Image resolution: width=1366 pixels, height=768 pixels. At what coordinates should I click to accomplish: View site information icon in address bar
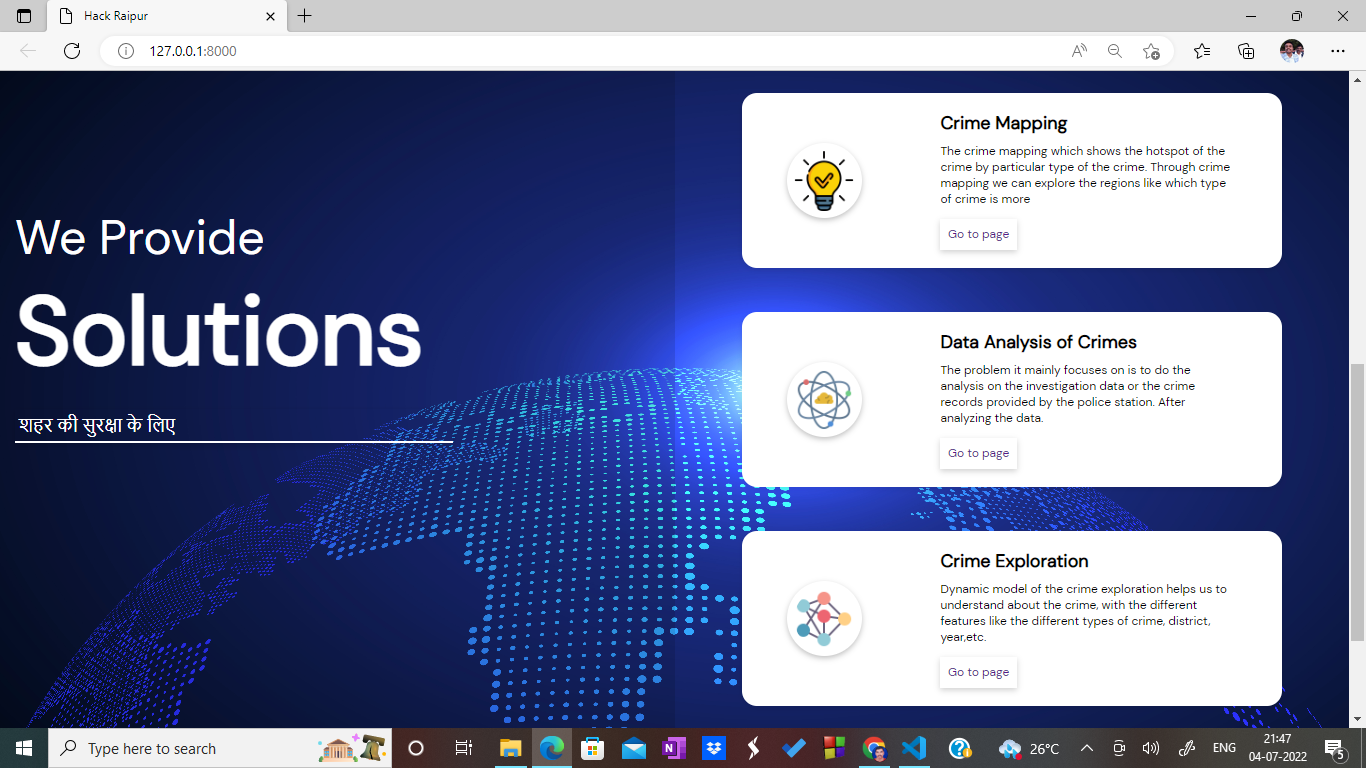click(126, 51)
